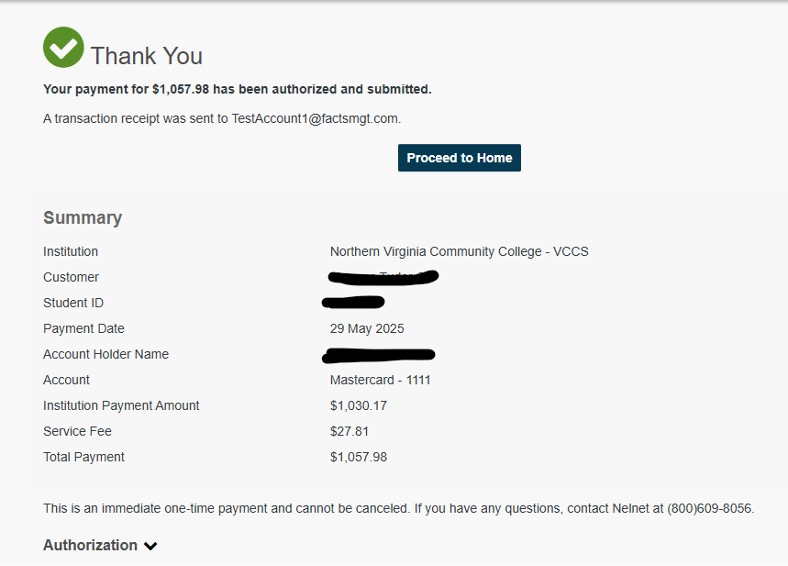788x566 pixels.
Task: Click the redacted Account Holder Name value
Action: pos(379,354)
